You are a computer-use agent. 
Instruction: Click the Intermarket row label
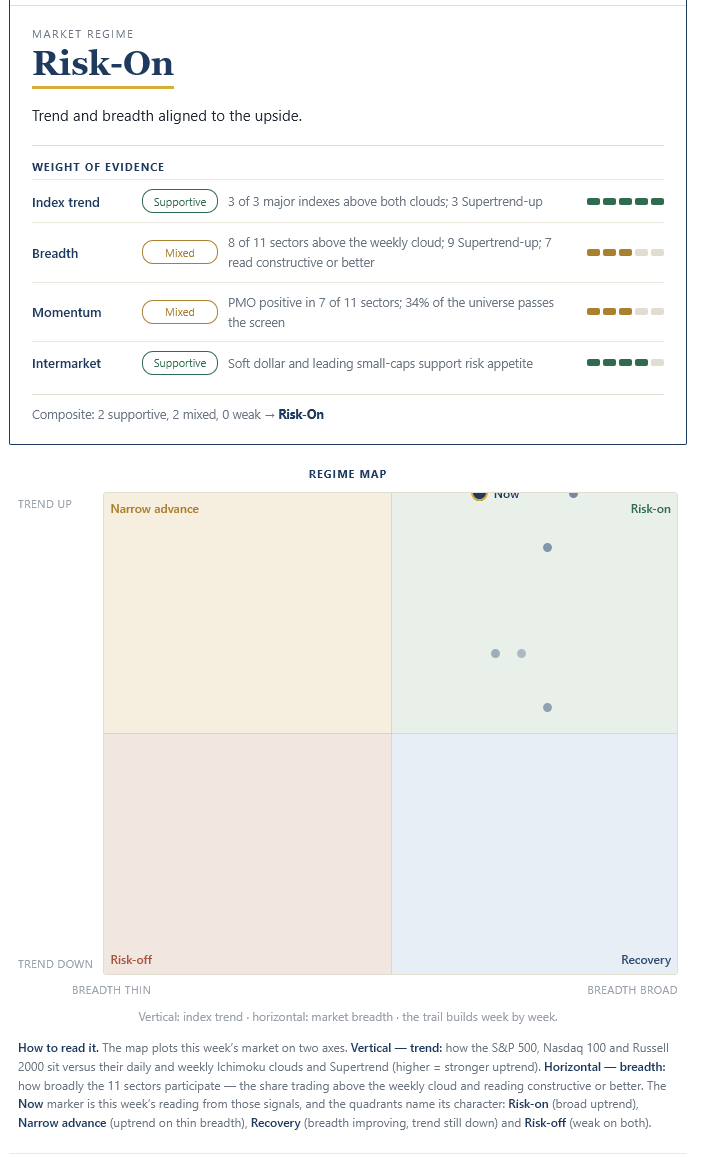coord(66,363)
